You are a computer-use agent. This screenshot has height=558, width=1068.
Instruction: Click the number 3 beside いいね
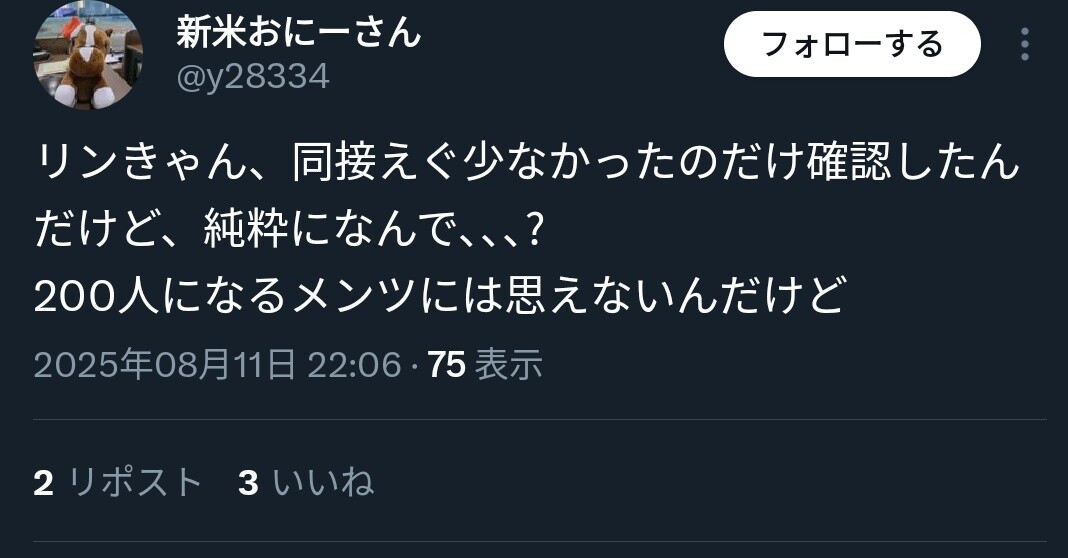tap(249, 482)
